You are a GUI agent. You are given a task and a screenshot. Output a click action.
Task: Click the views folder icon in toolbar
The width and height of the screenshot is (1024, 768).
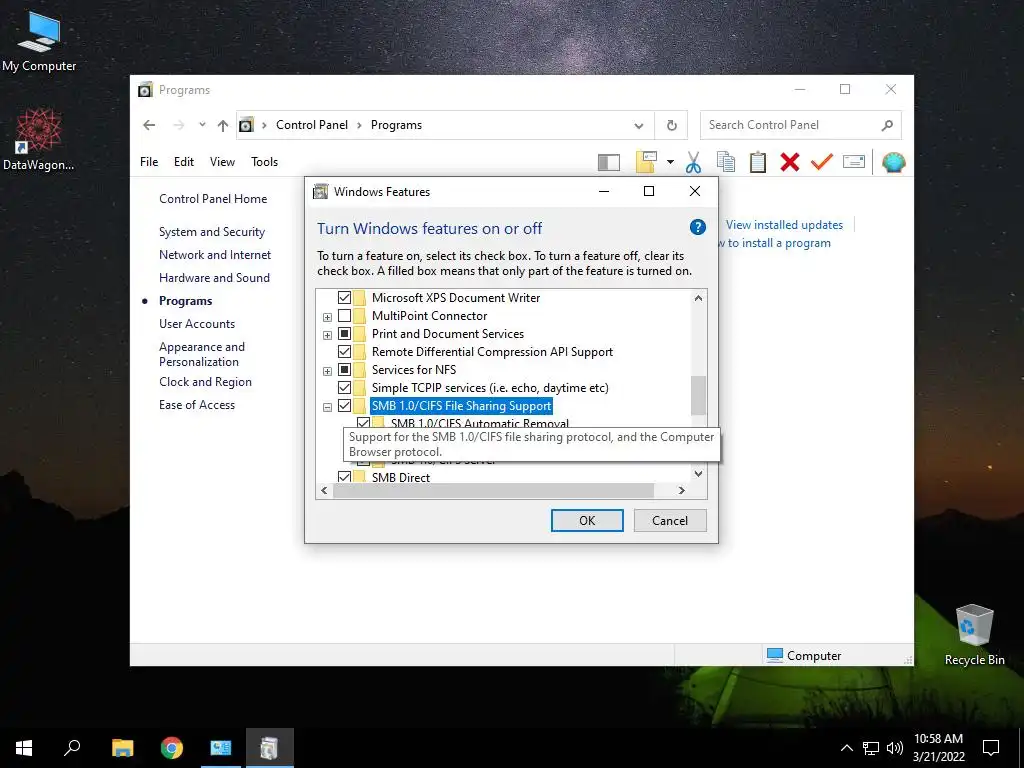646,162
